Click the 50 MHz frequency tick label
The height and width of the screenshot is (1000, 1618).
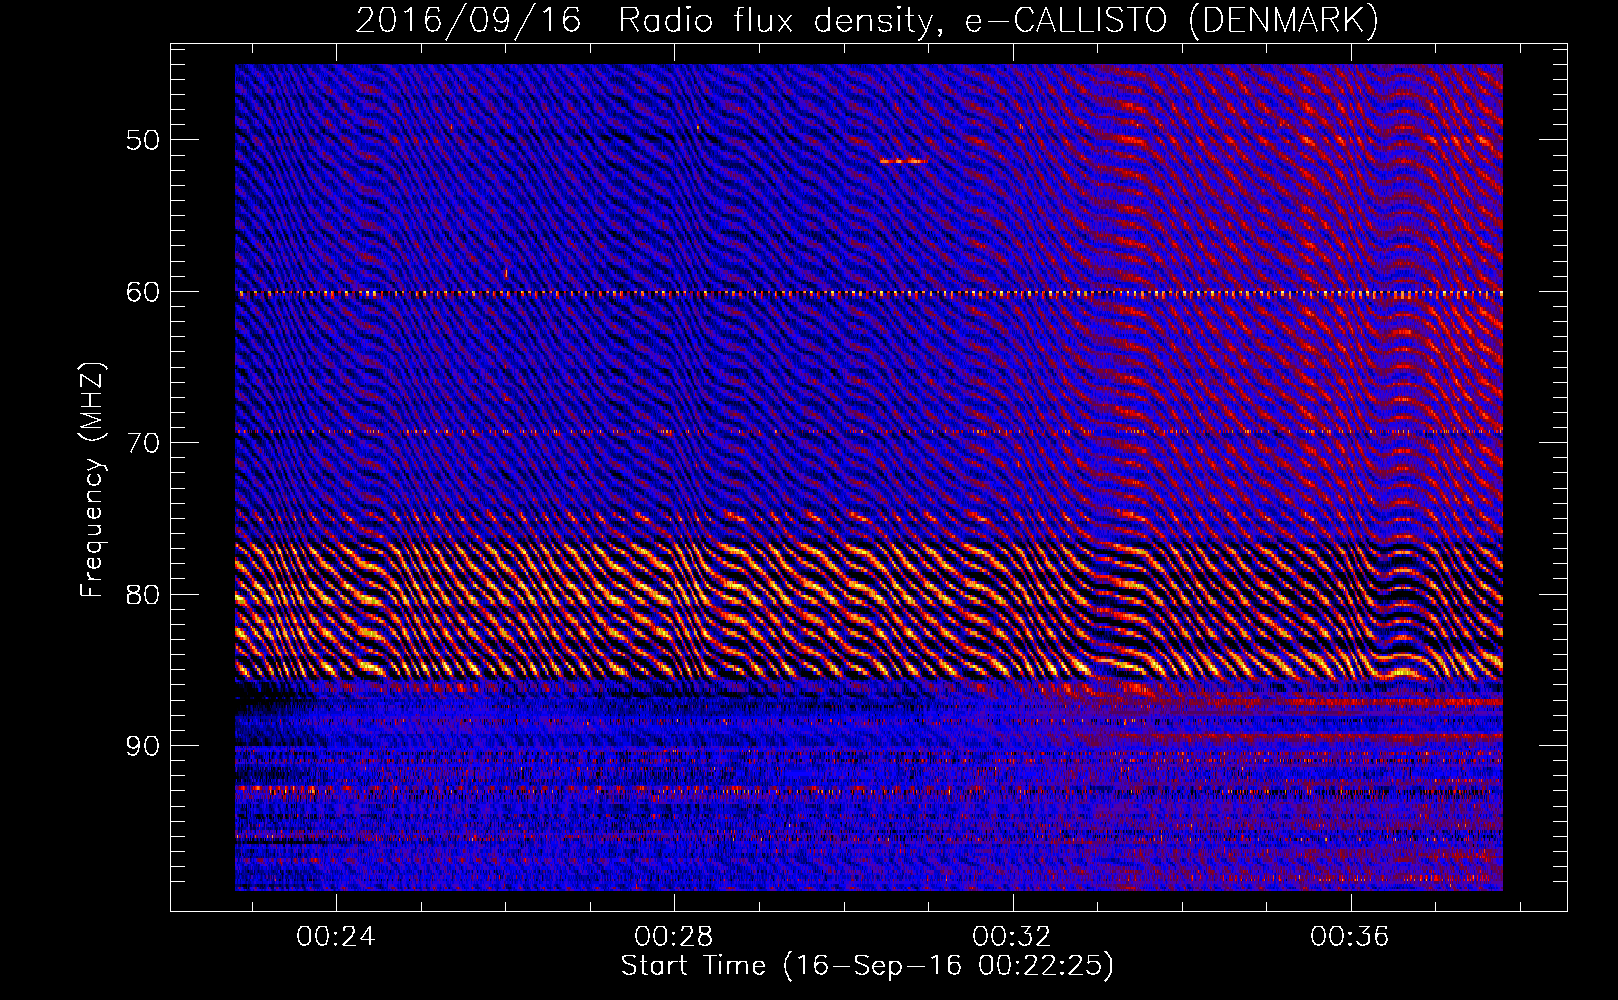(142, 140)
